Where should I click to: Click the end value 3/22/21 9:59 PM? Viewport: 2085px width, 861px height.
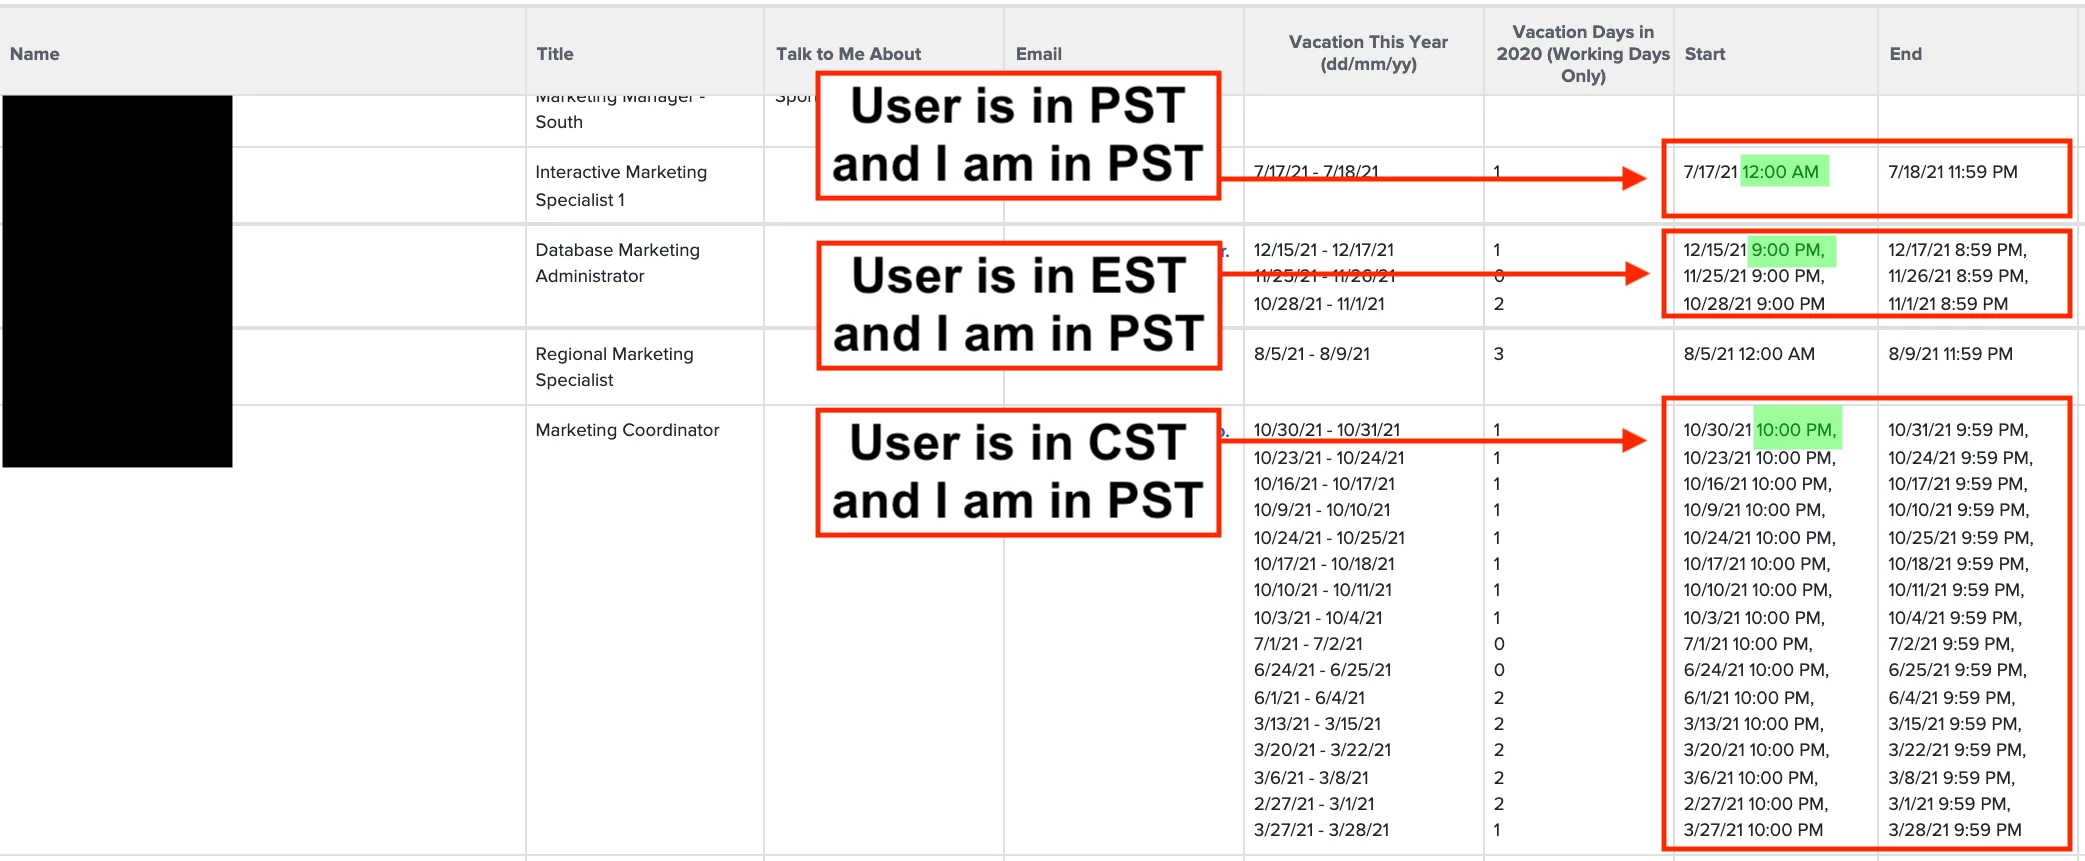click(x=1957, y=750)
